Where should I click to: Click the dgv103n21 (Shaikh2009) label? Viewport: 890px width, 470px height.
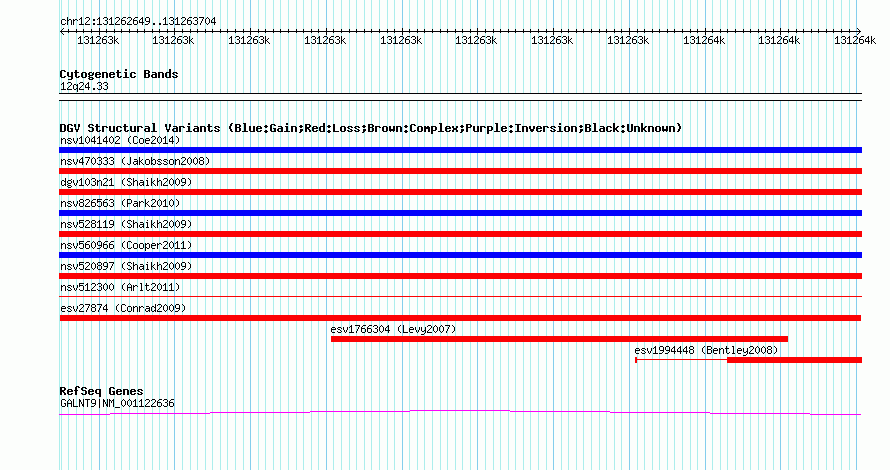[126, 182]
